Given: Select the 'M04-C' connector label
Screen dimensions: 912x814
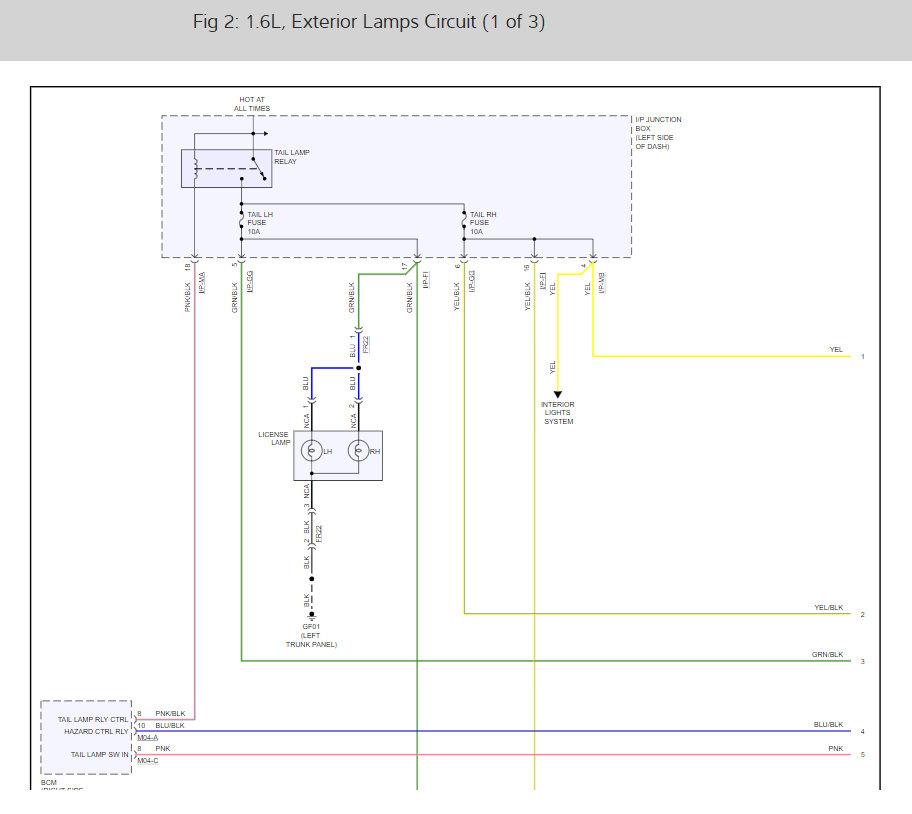Looking at the screenshot, I should tap(148, 761).
